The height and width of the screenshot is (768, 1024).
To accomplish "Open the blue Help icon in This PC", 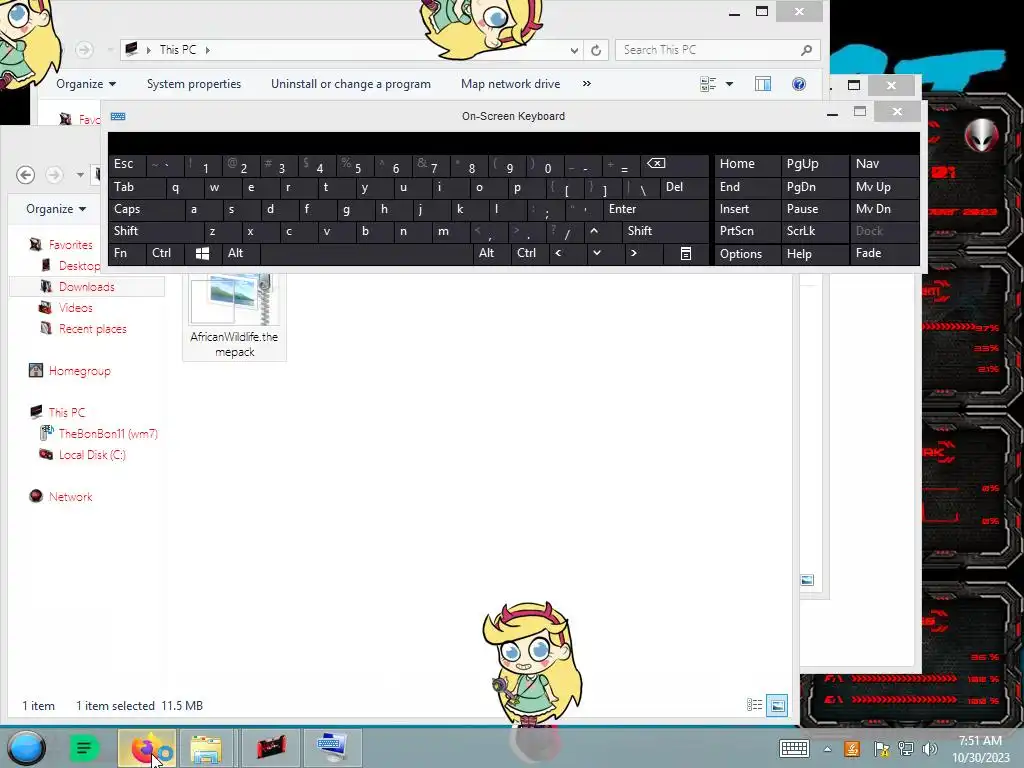I will point(799,84).
